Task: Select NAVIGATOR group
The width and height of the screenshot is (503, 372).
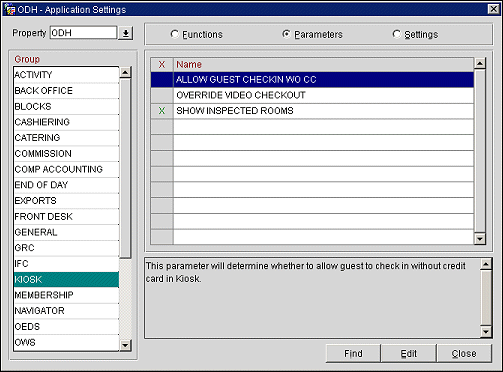Action: pyautogui.click(x=66, y=311)
